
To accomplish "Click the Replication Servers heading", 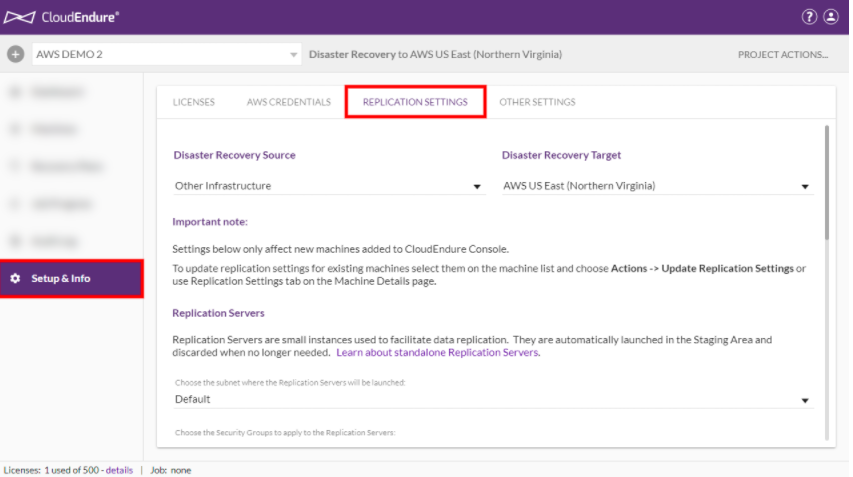I will click(x=218, y=313).
